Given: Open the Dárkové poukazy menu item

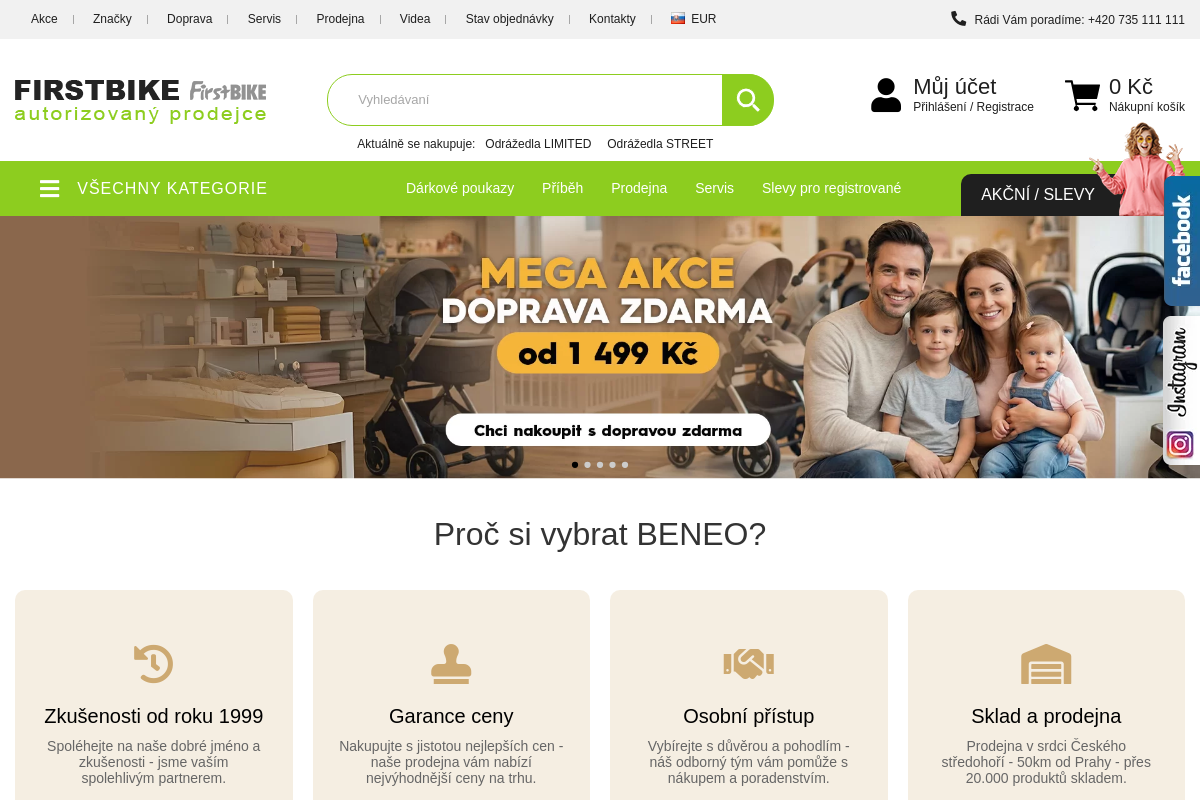Looking at the screenshot, I should (460, 188).
